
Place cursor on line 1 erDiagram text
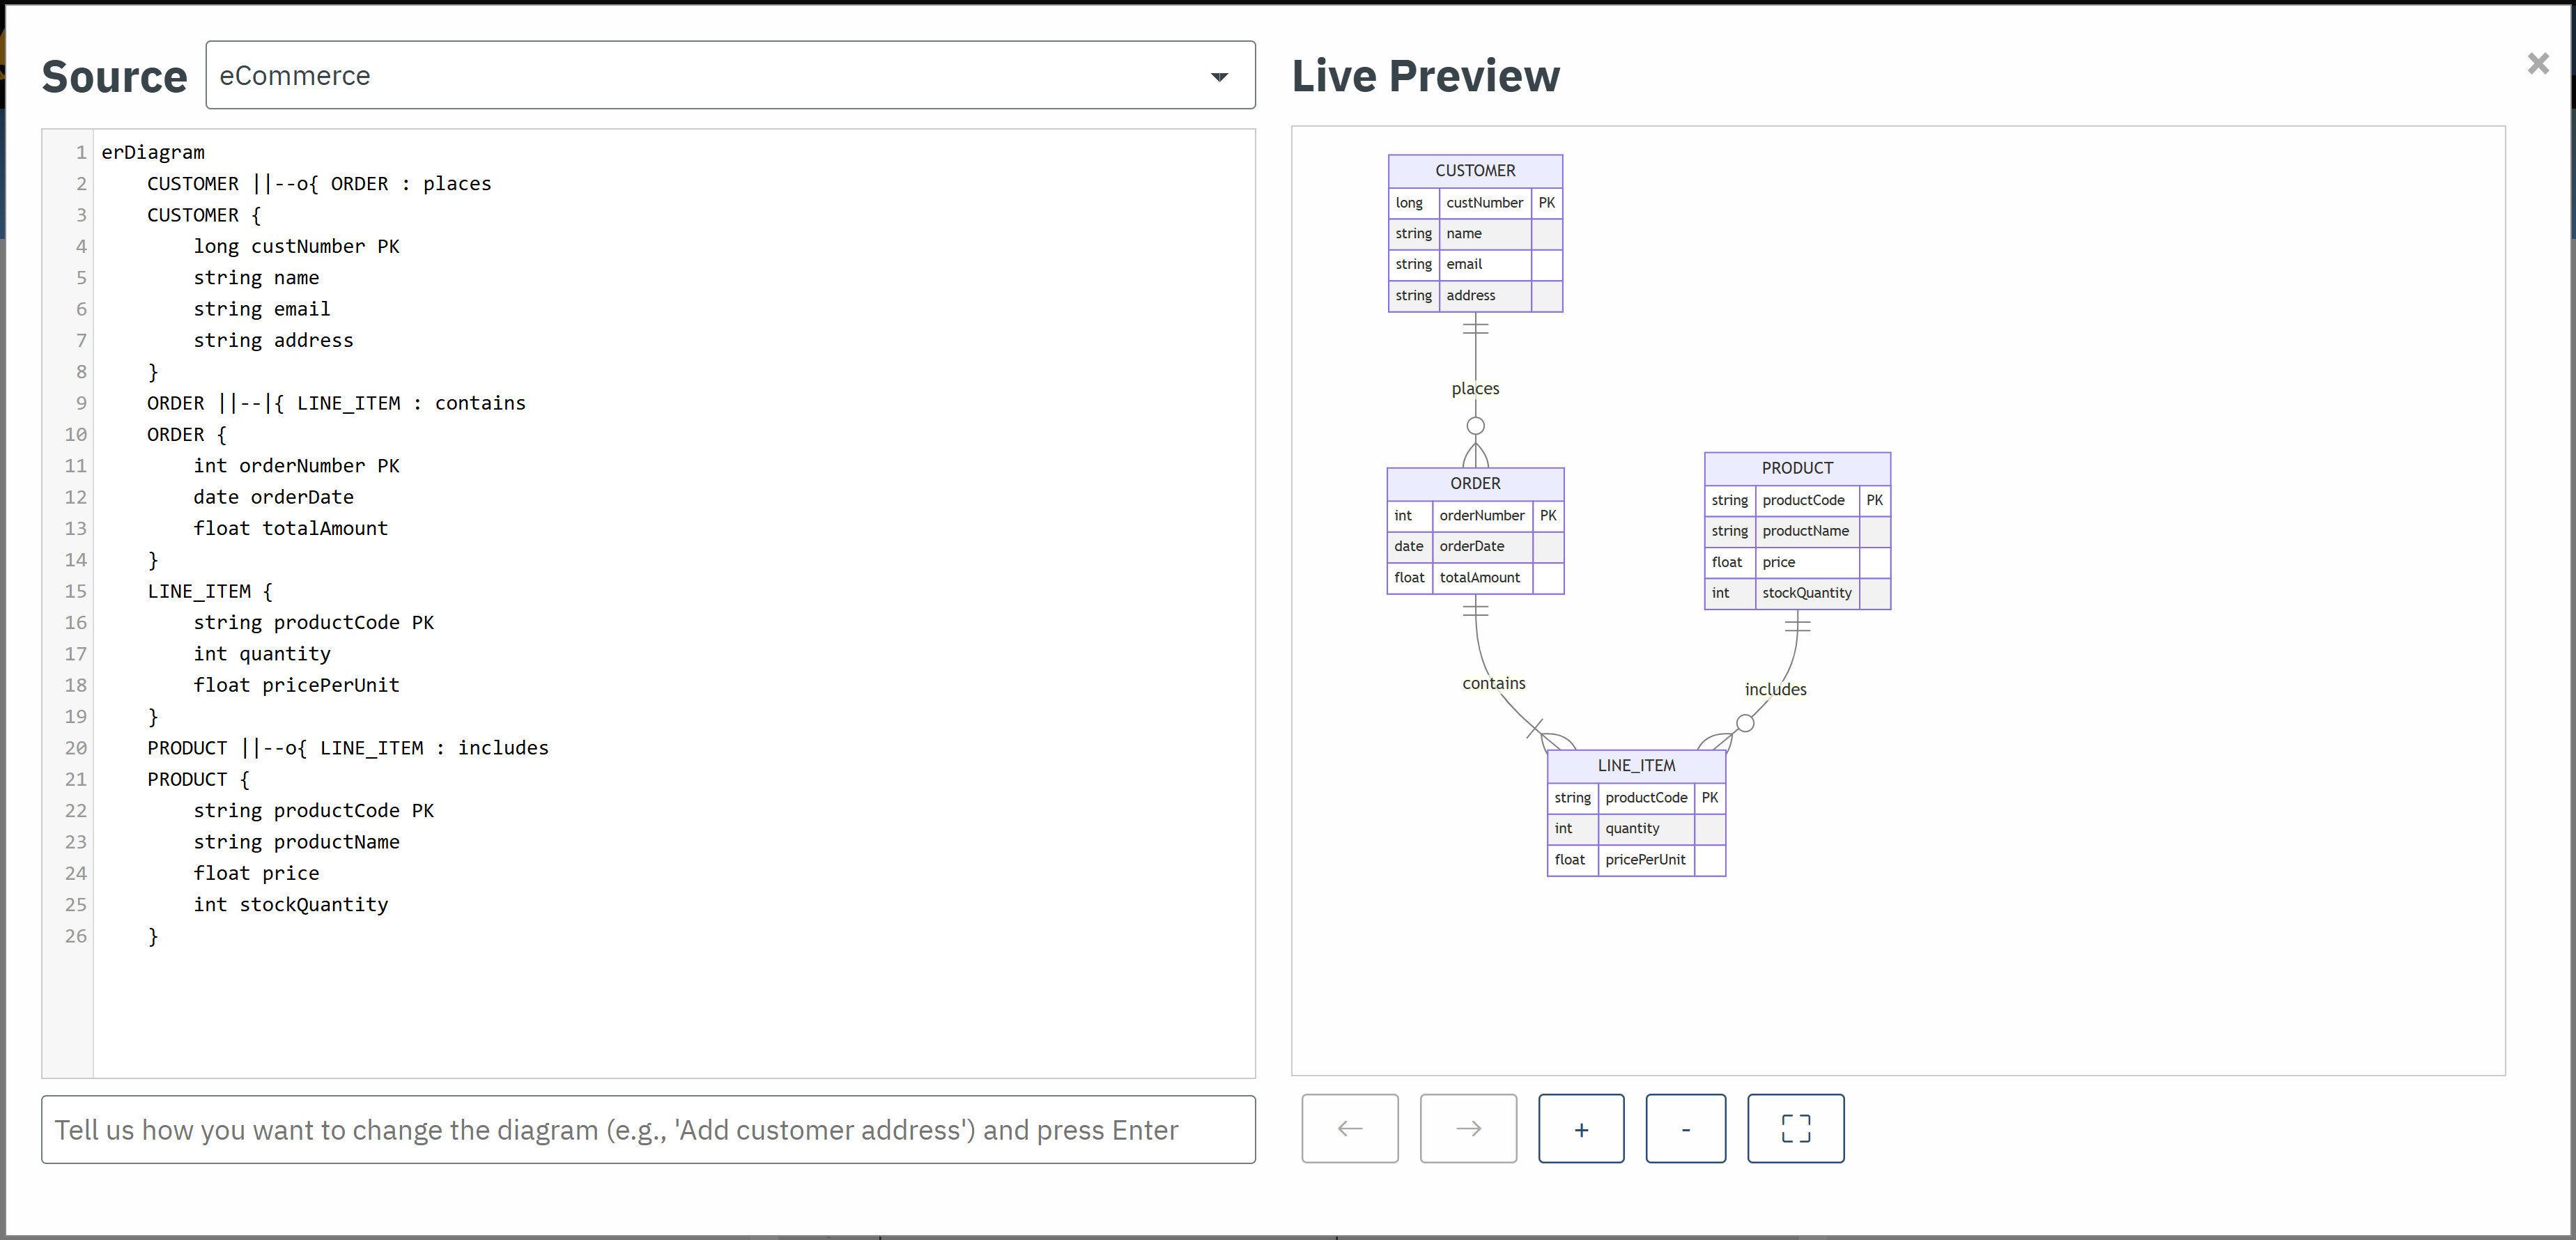(x=152, y=151)
